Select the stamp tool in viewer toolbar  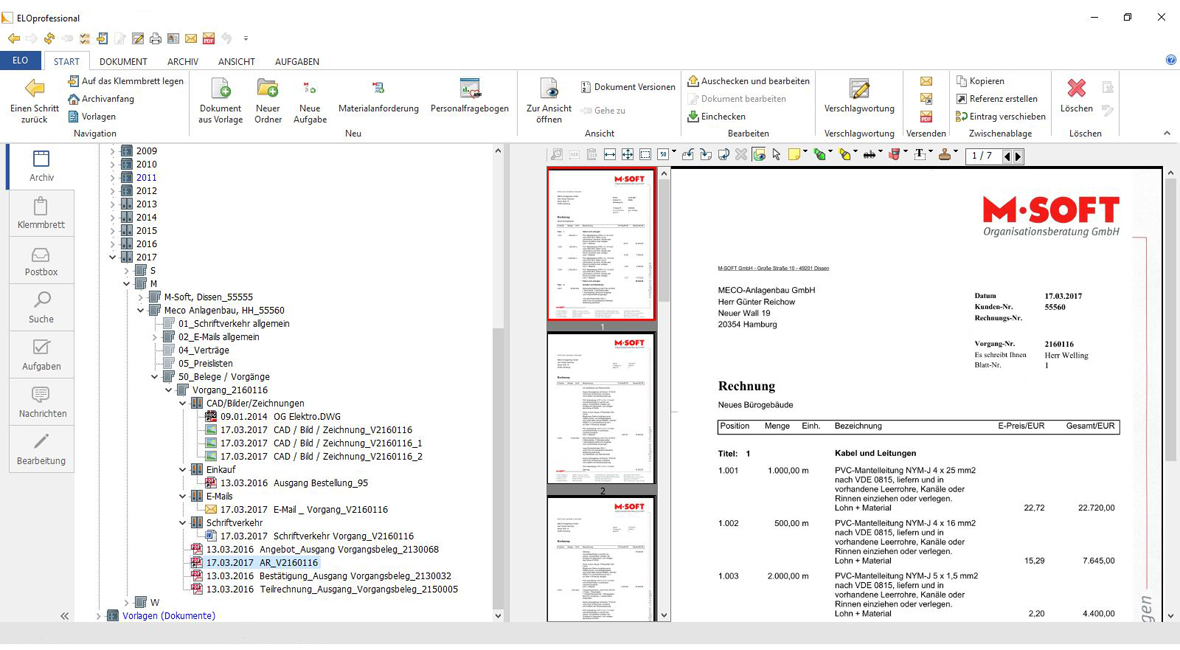click(x=943, y=155)
